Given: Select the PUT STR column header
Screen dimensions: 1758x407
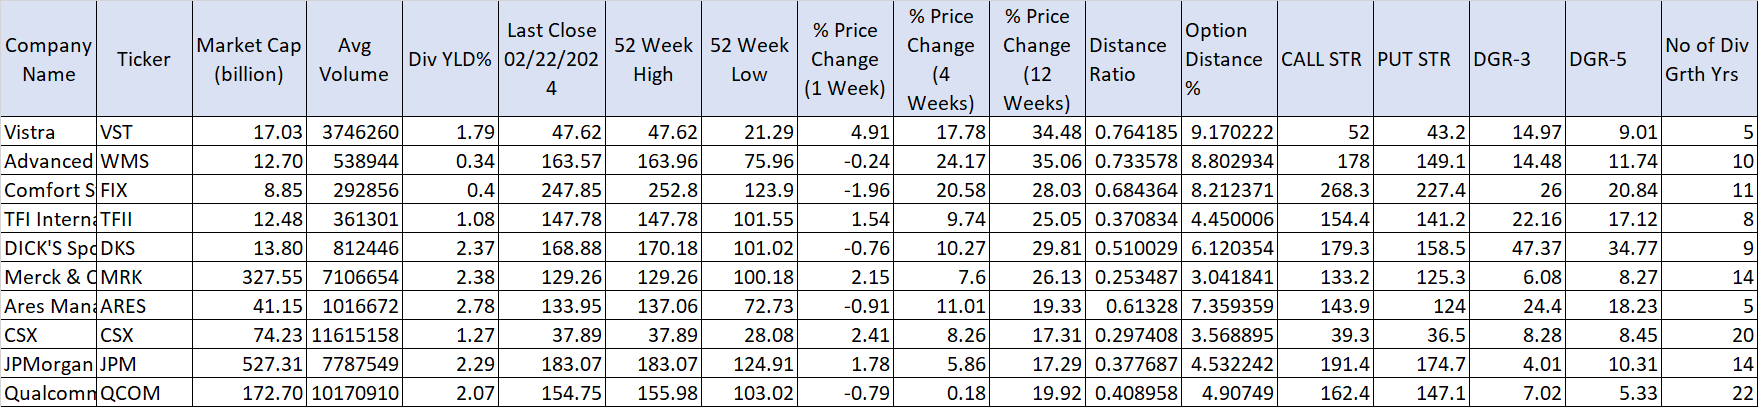Looking at the screenshot, I should coord(1420,59).
